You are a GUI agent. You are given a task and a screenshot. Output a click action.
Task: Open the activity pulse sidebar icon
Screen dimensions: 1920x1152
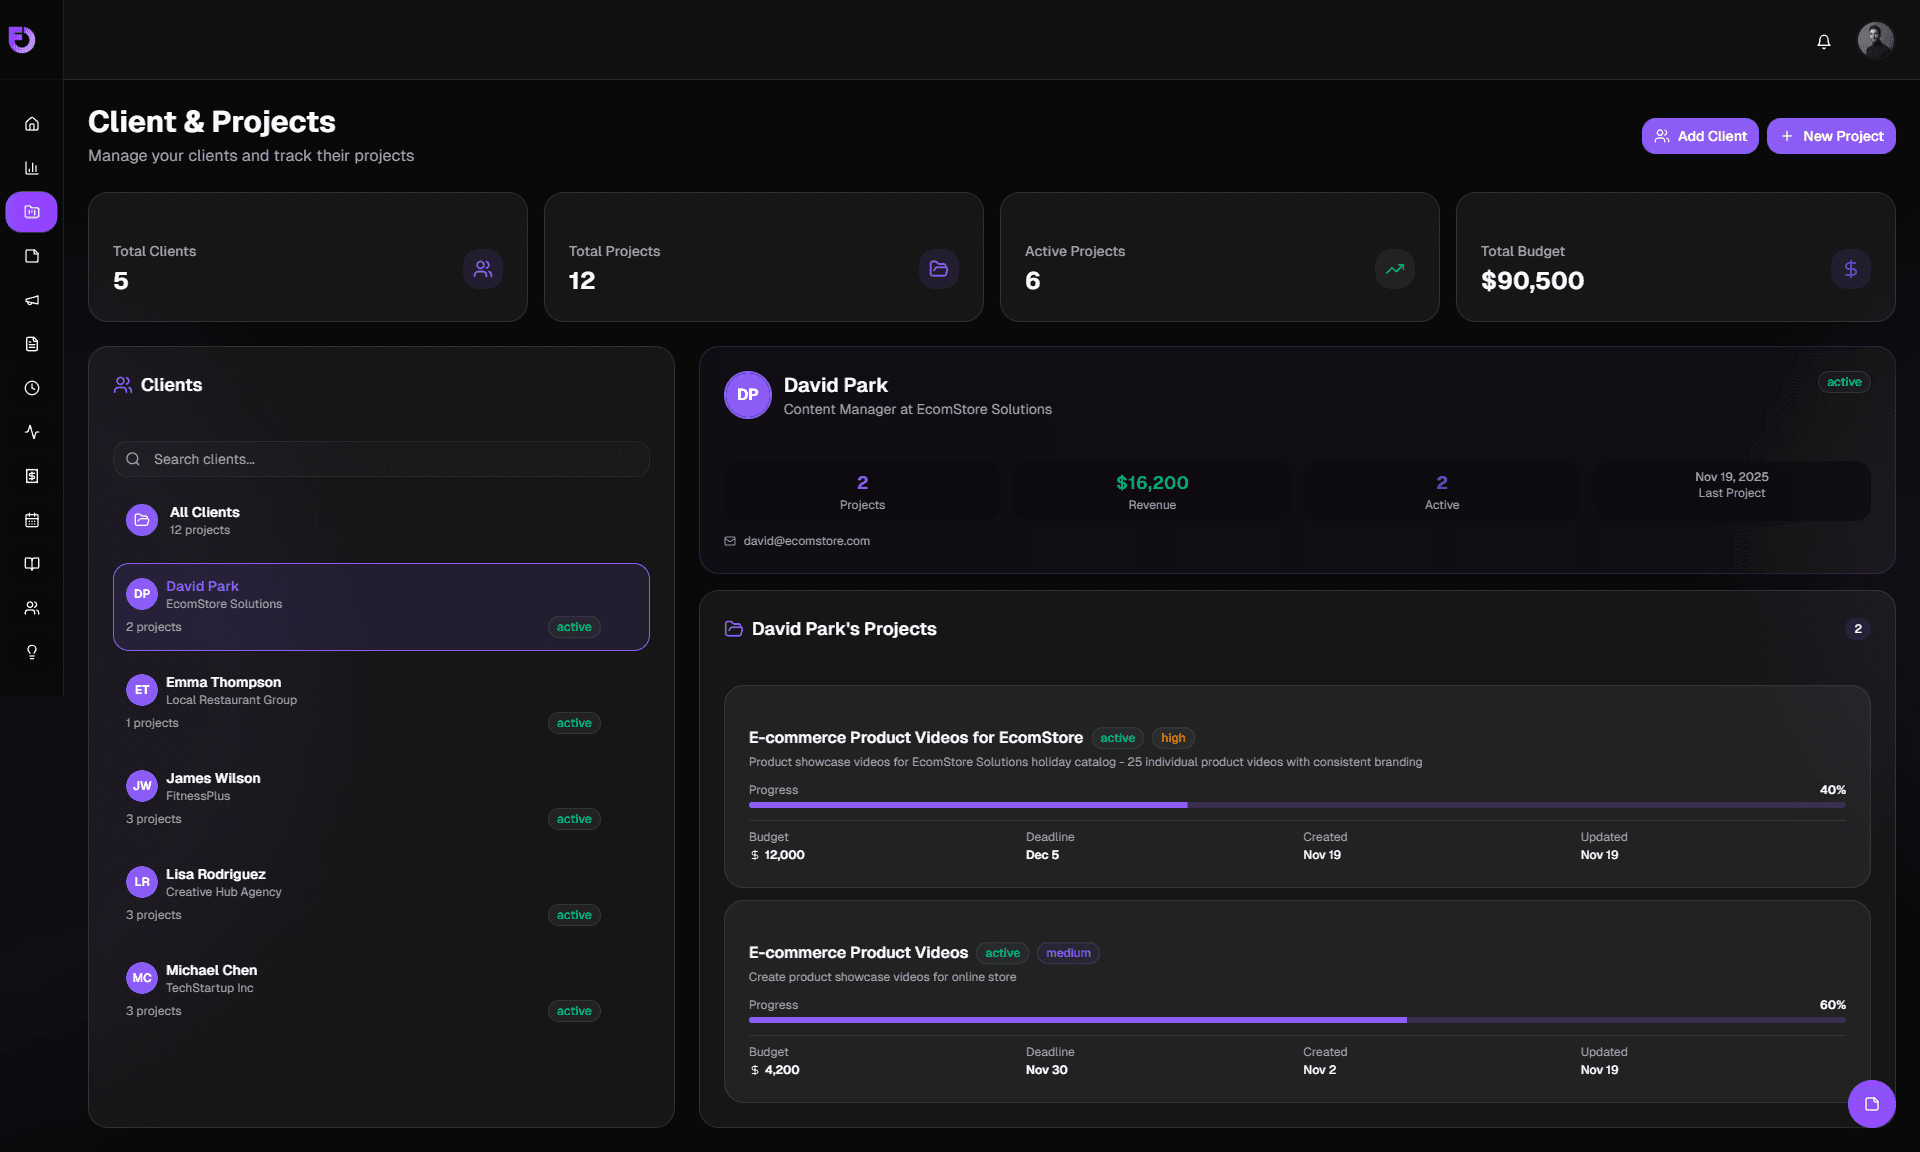coord(32,432)
